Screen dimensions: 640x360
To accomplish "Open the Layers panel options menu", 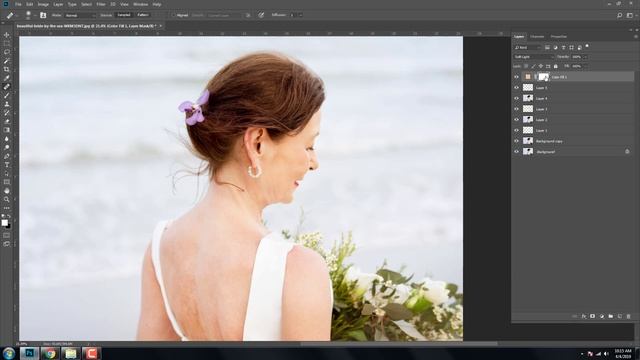I will coord(636,36).
